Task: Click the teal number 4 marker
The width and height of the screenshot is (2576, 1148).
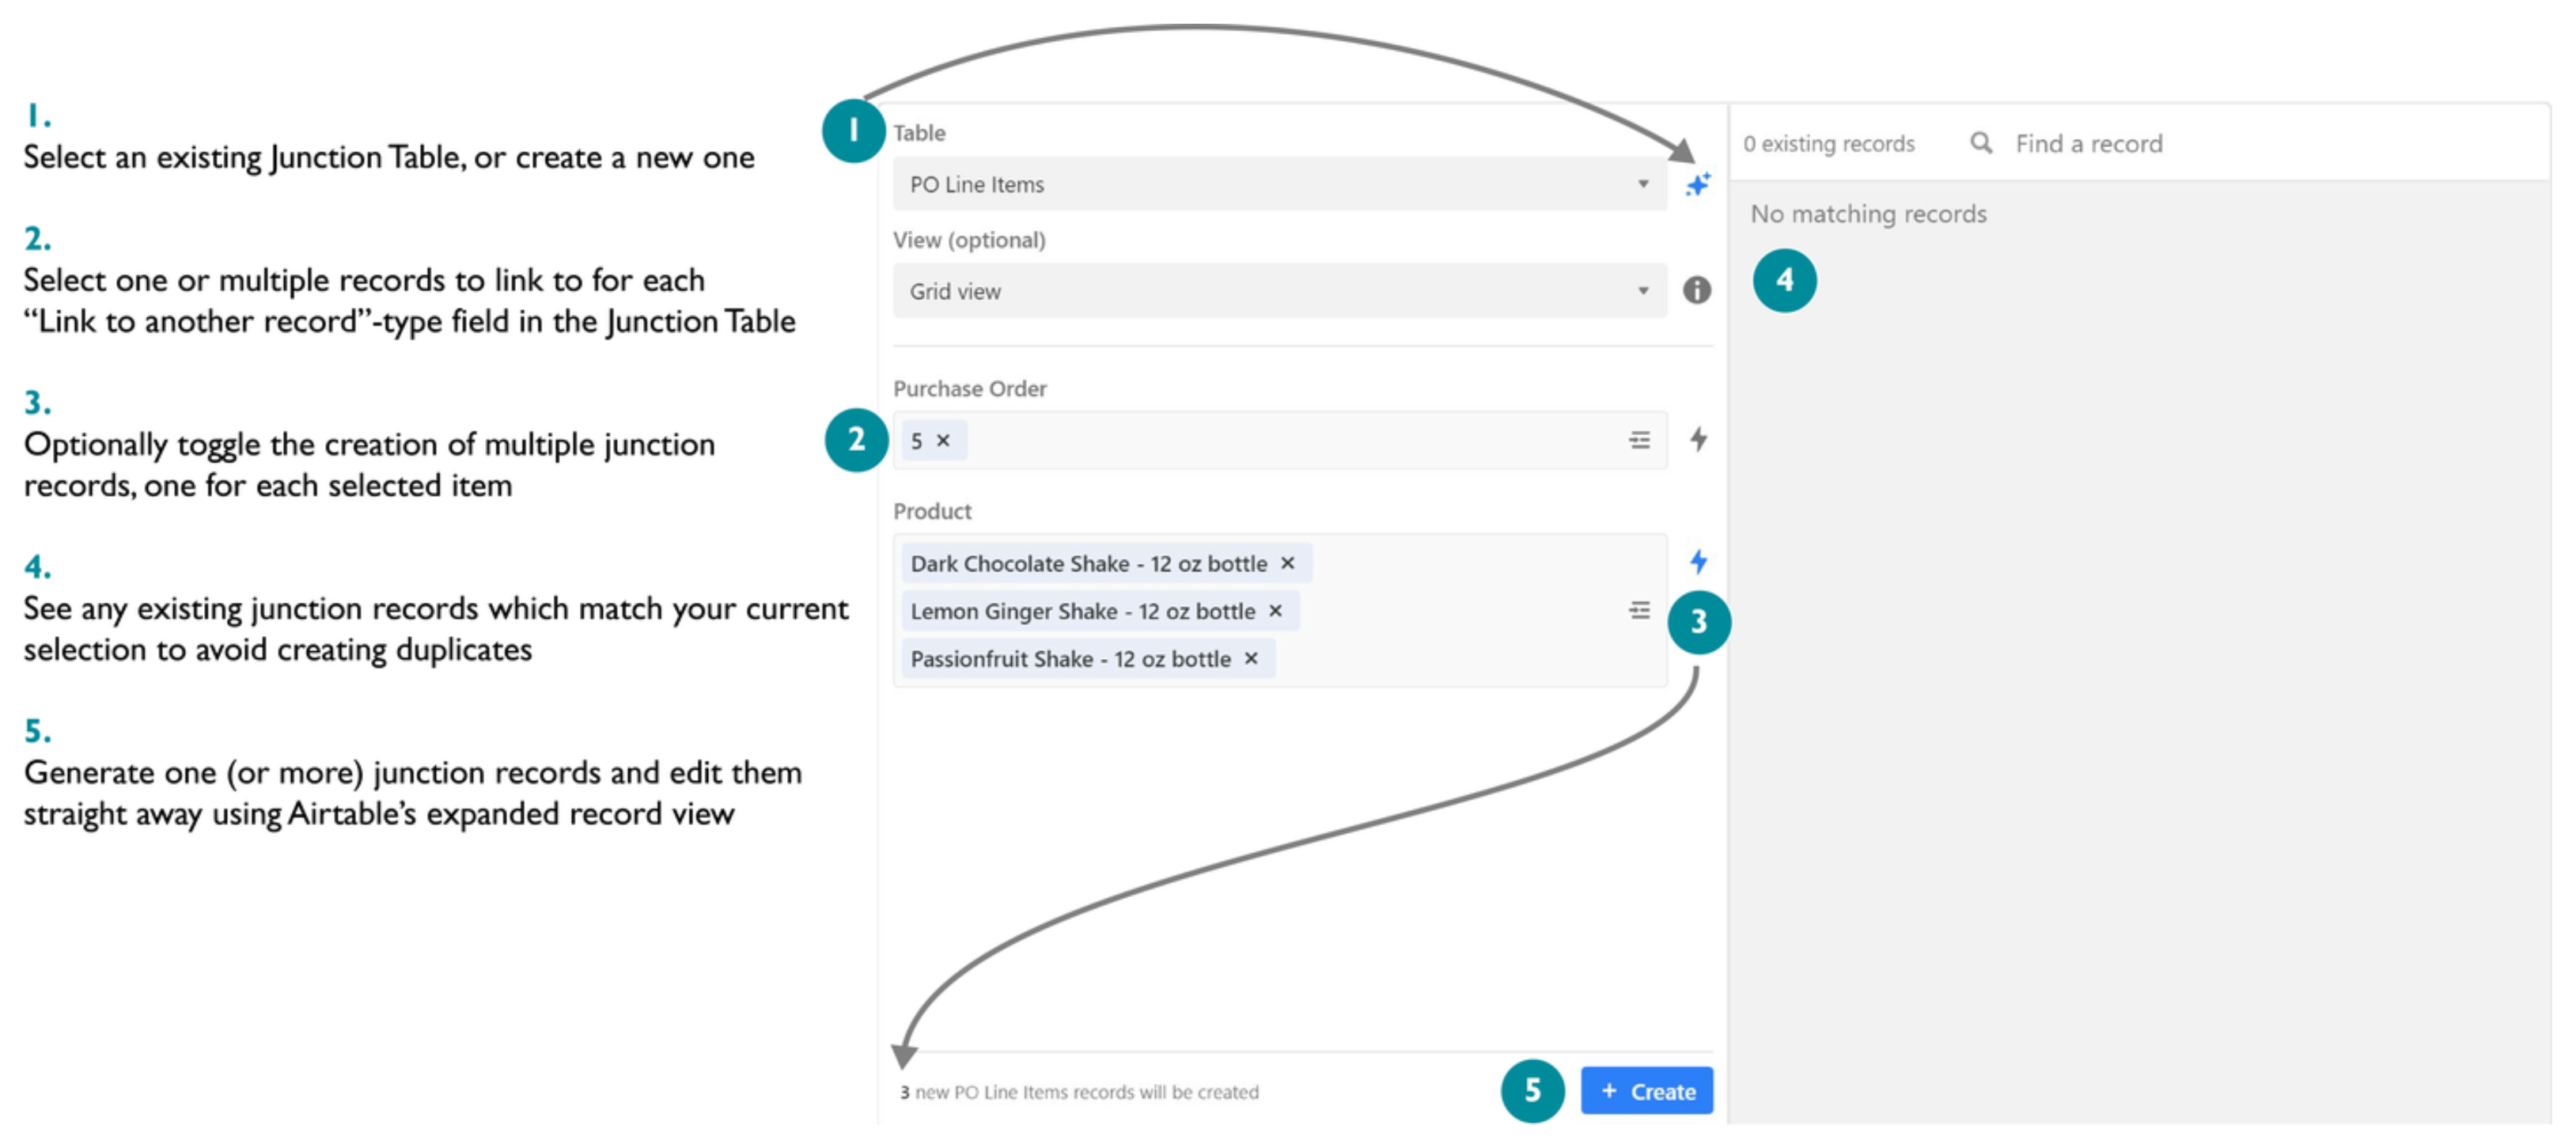Action: 1784,281
